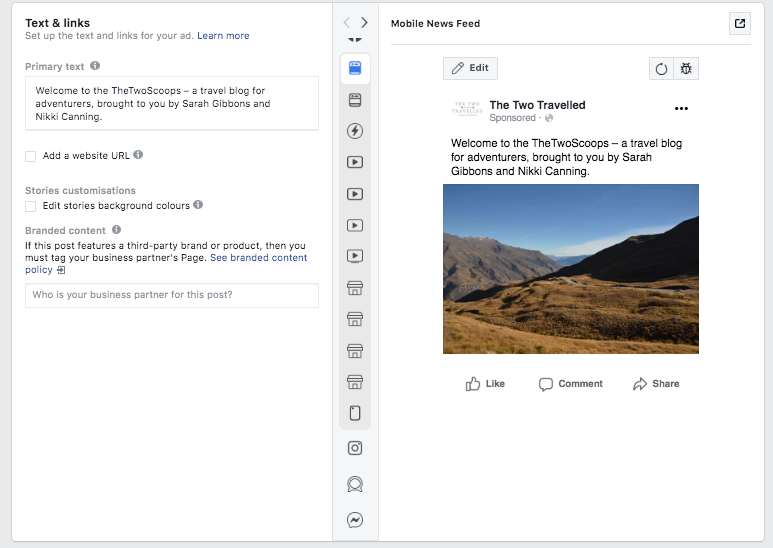Select the Instagram placement preview icon

(x=355, y=448)
